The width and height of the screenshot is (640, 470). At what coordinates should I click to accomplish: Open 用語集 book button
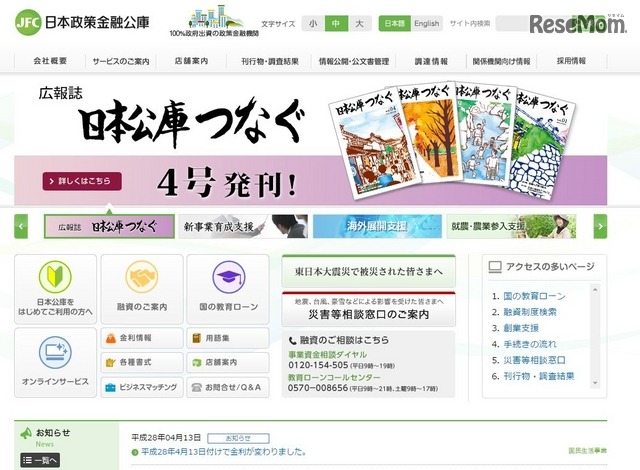(x=228, y=338)
